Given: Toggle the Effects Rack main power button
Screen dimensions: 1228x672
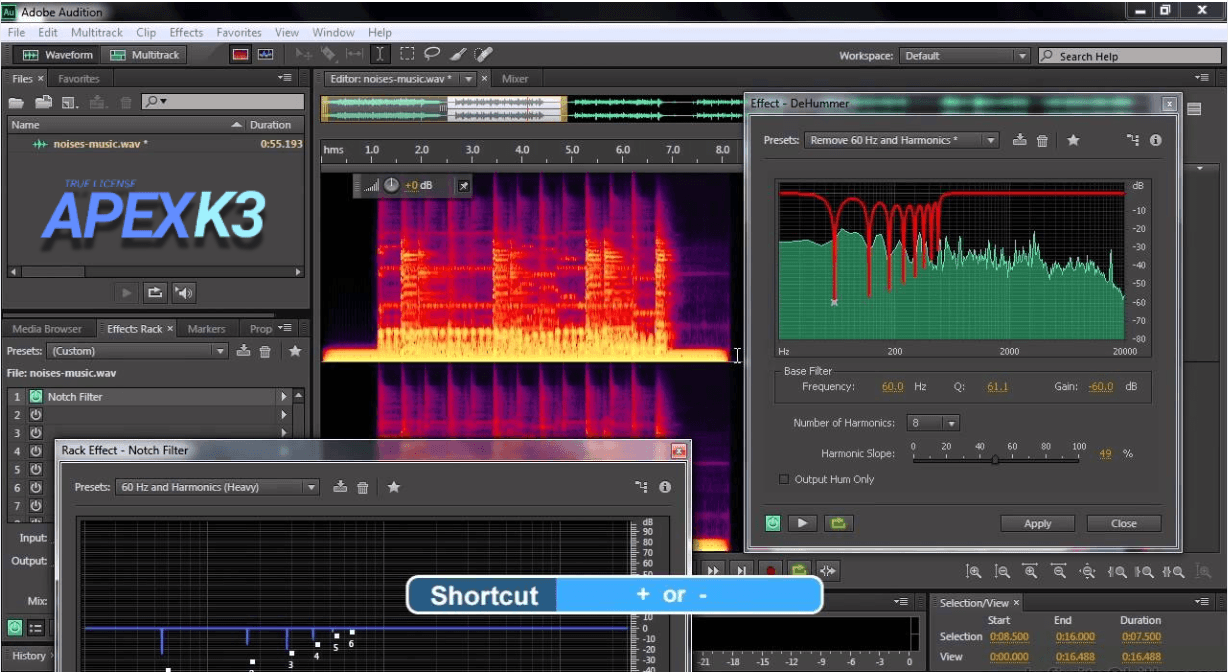Looking at the screenshot, I should pos(14,628).
